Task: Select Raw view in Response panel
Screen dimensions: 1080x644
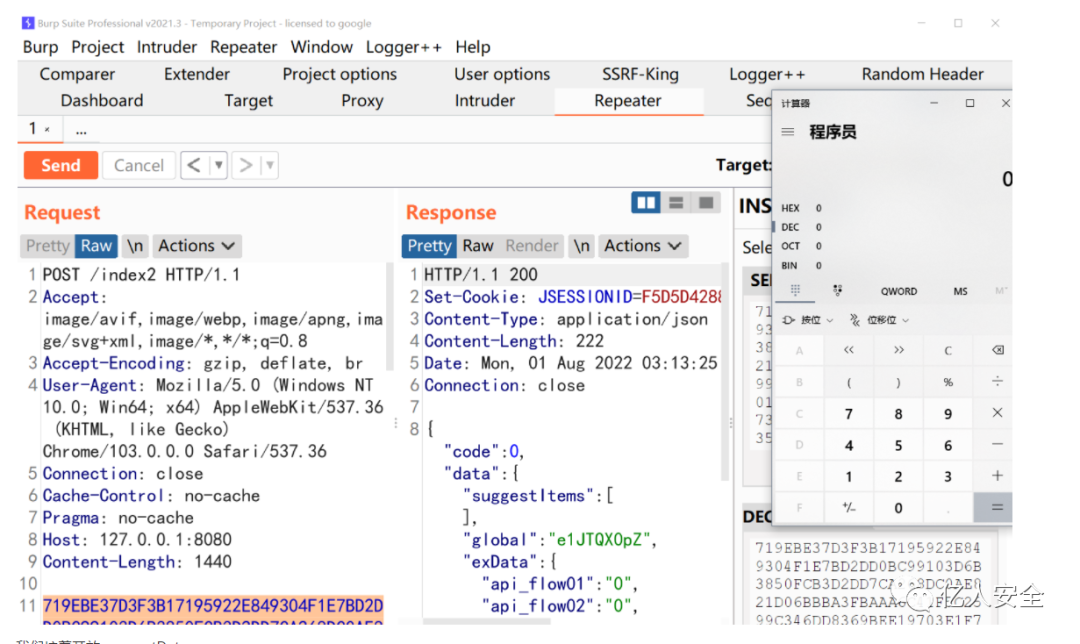Action: tap(477, 246)
